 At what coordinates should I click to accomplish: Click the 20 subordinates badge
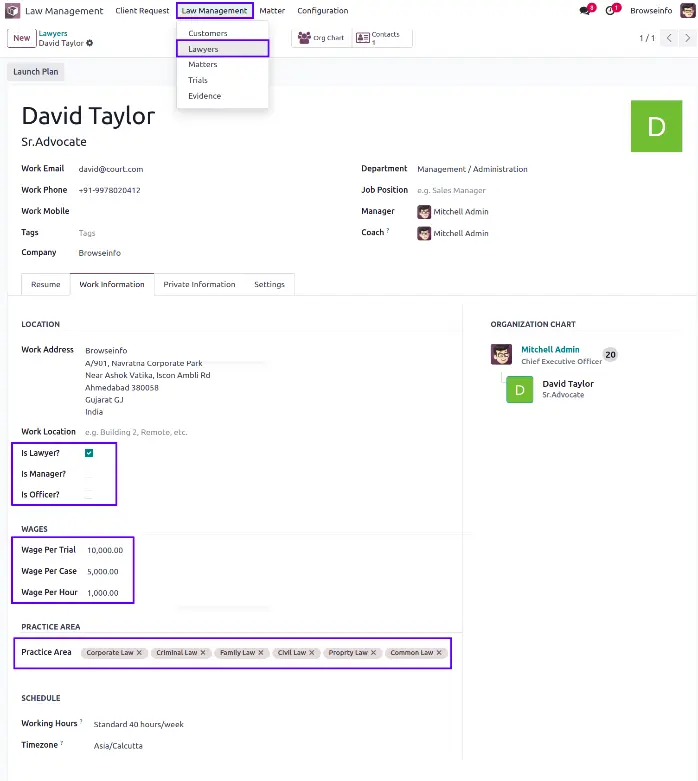610,355
